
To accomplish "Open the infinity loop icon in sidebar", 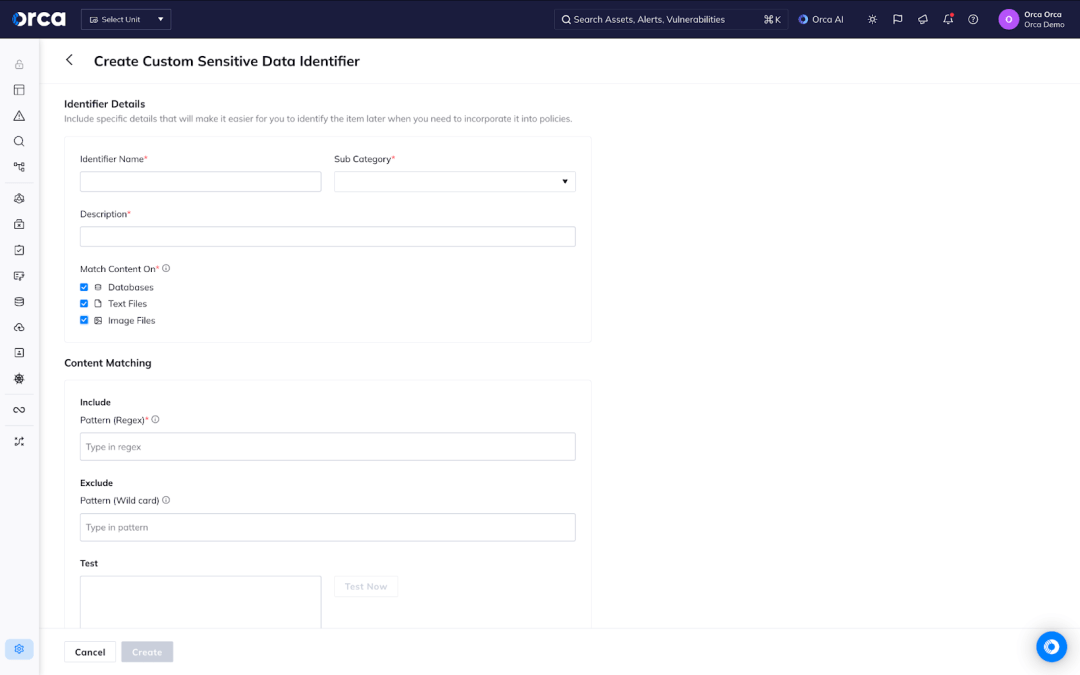I will click(19, 410).
